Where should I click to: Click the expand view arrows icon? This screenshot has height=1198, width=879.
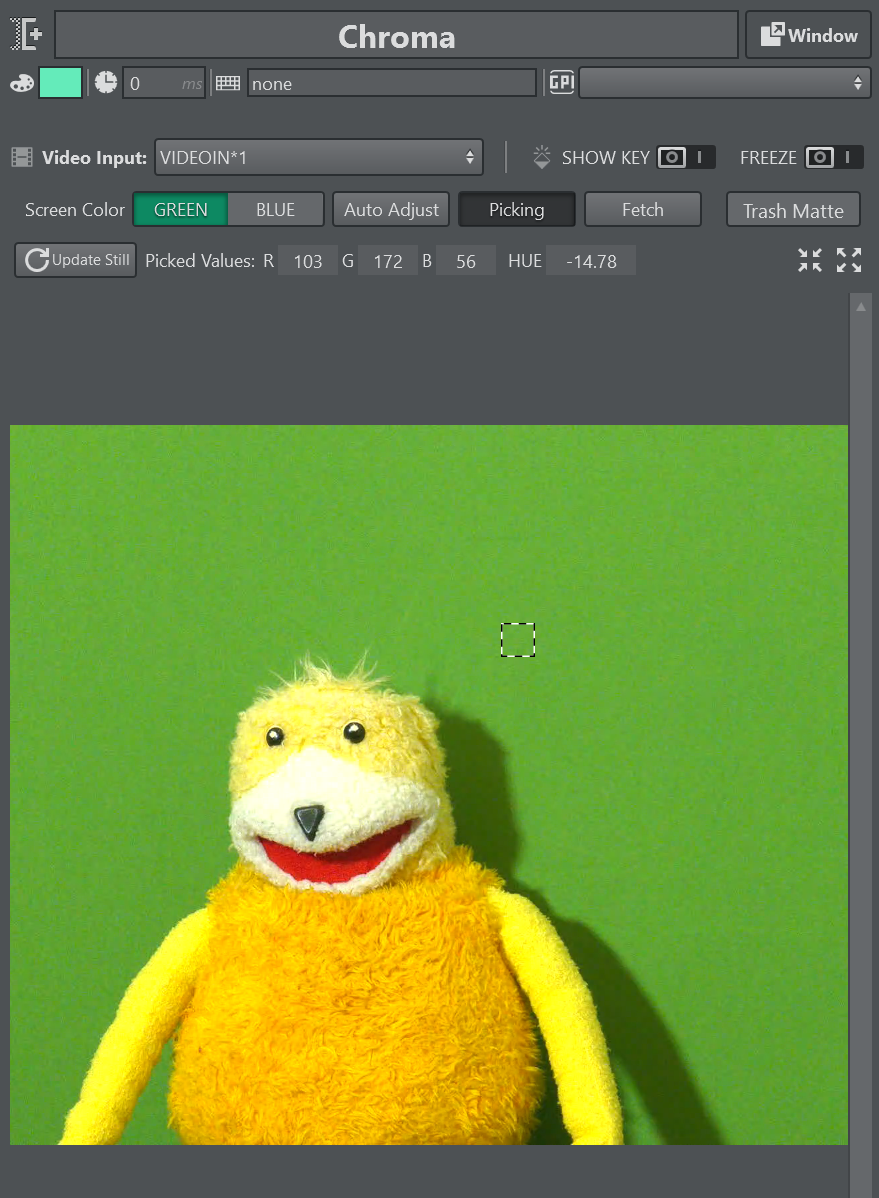[849, 261]
